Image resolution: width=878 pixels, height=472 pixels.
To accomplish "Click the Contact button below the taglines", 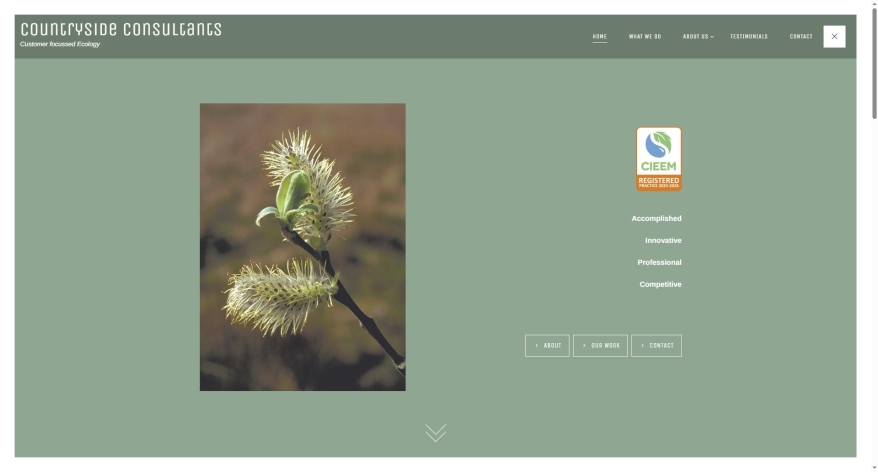I will click(x=656, y=345).
